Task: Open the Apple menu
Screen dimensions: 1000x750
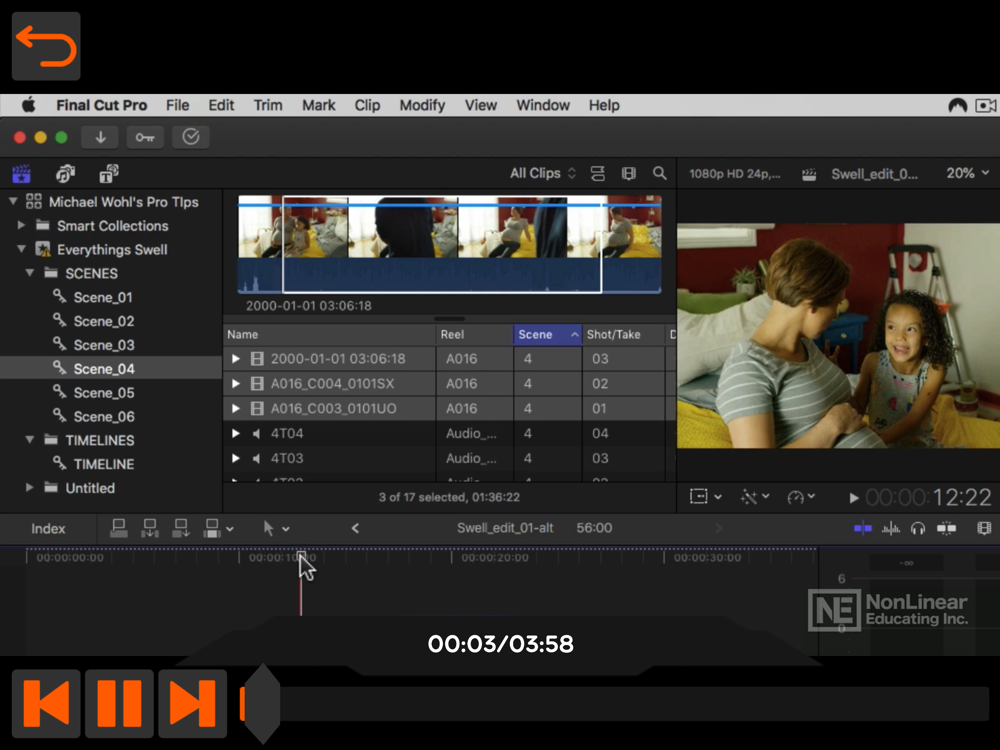Action: click(x=29, y=105)
